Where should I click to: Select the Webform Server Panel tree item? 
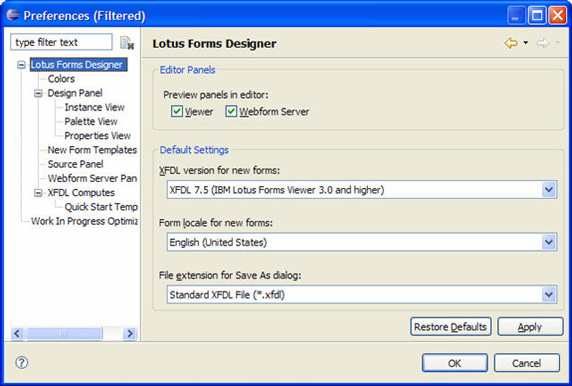point(92,178)
